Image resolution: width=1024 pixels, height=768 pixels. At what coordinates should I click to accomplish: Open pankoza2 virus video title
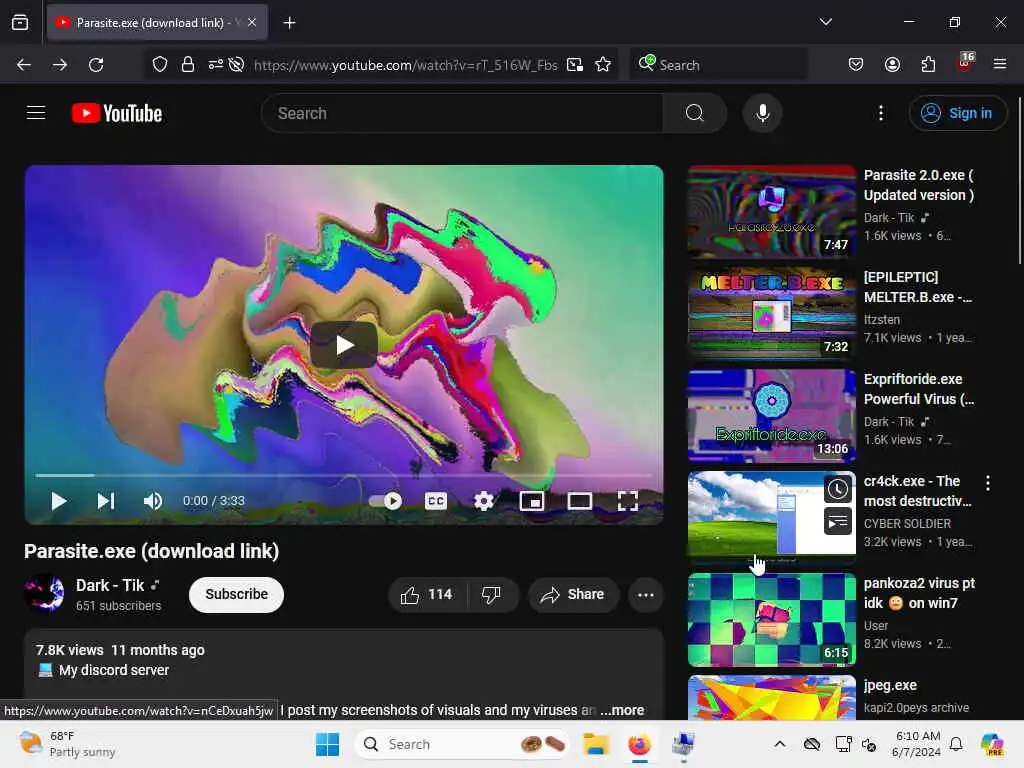click(x=919, y=593)
